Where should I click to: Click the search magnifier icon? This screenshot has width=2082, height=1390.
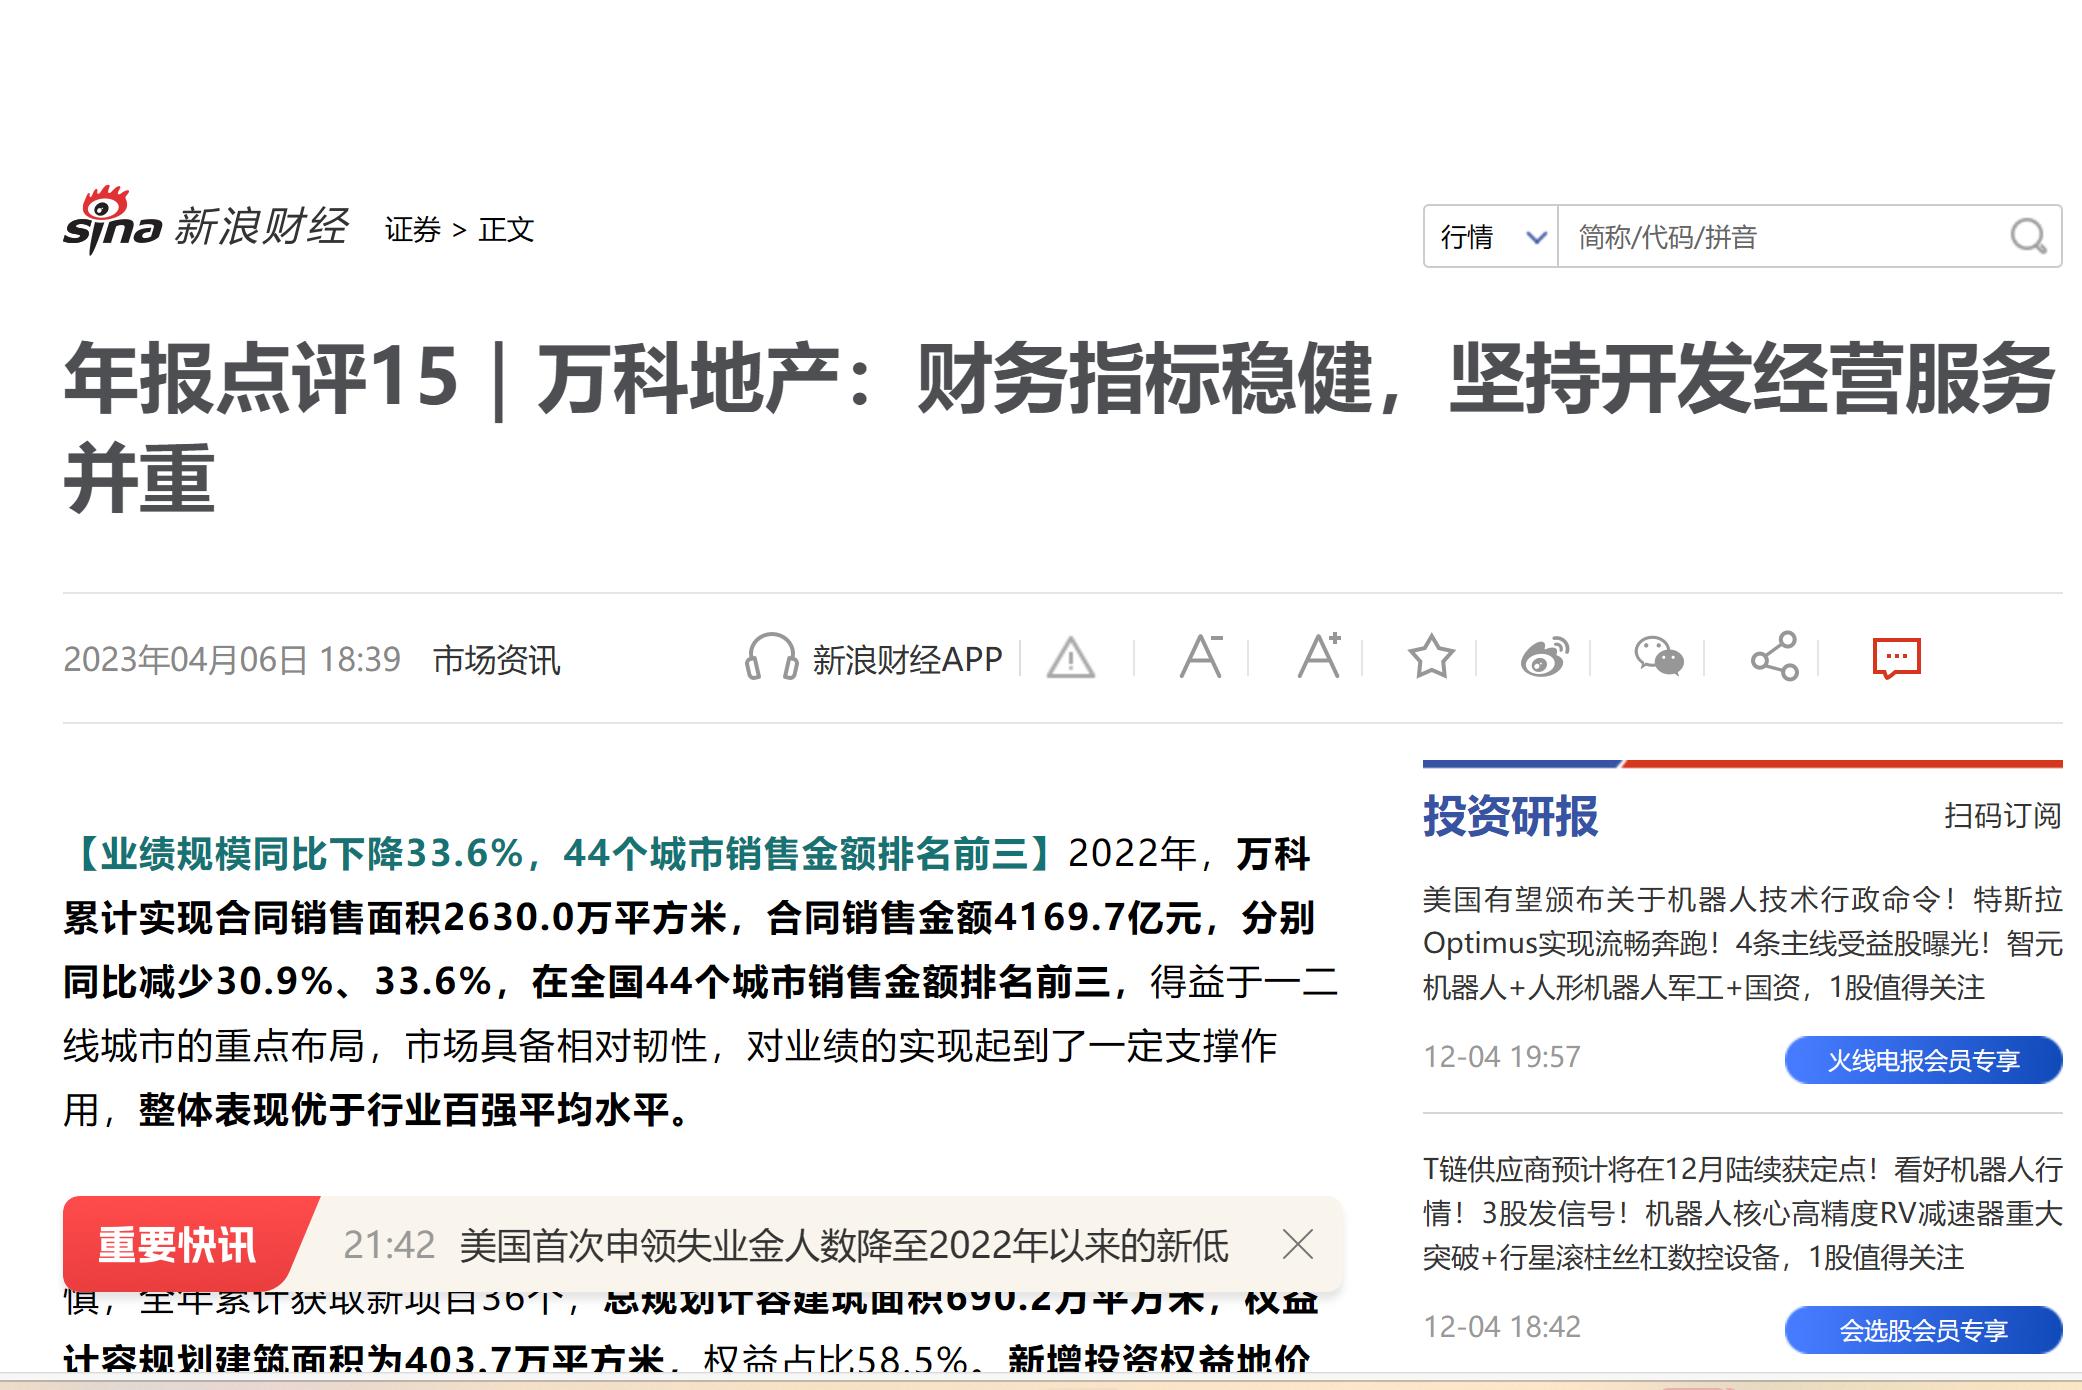pyautogui.click(x=2028, y=237)
